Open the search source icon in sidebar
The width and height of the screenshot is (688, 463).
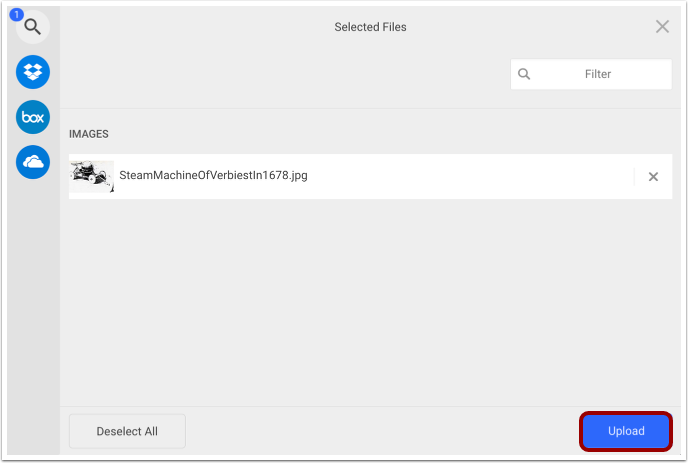pyautogui.click(x=32, y=27)
